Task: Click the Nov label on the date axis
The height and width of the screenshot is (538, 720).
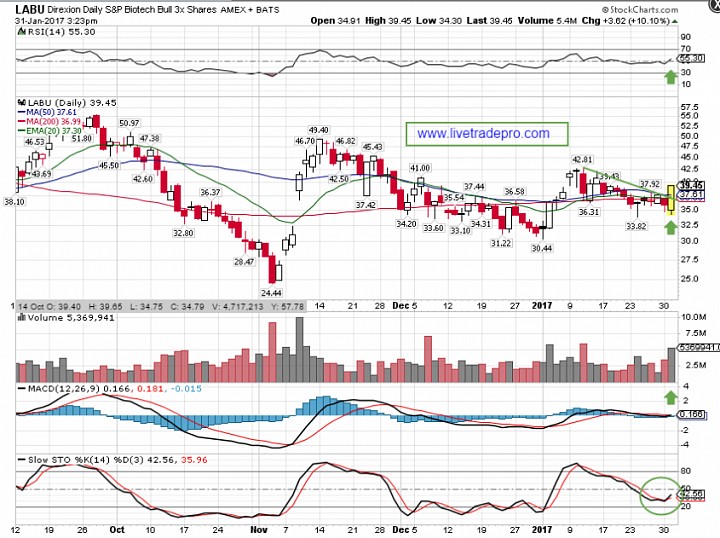Action: [259, 530]
